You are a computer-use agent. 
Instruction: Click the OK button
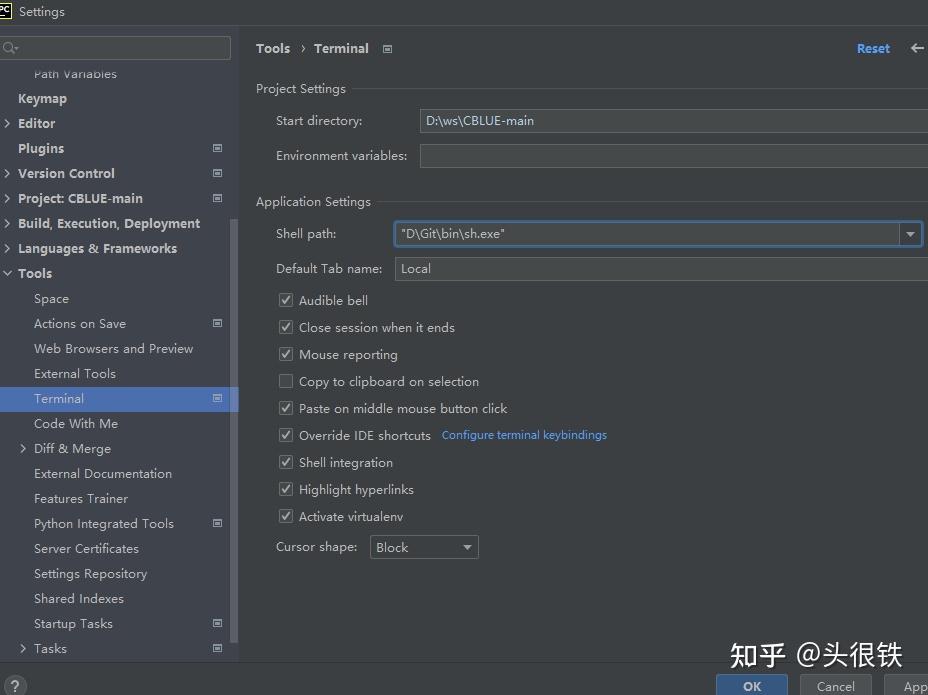(752, 686)
